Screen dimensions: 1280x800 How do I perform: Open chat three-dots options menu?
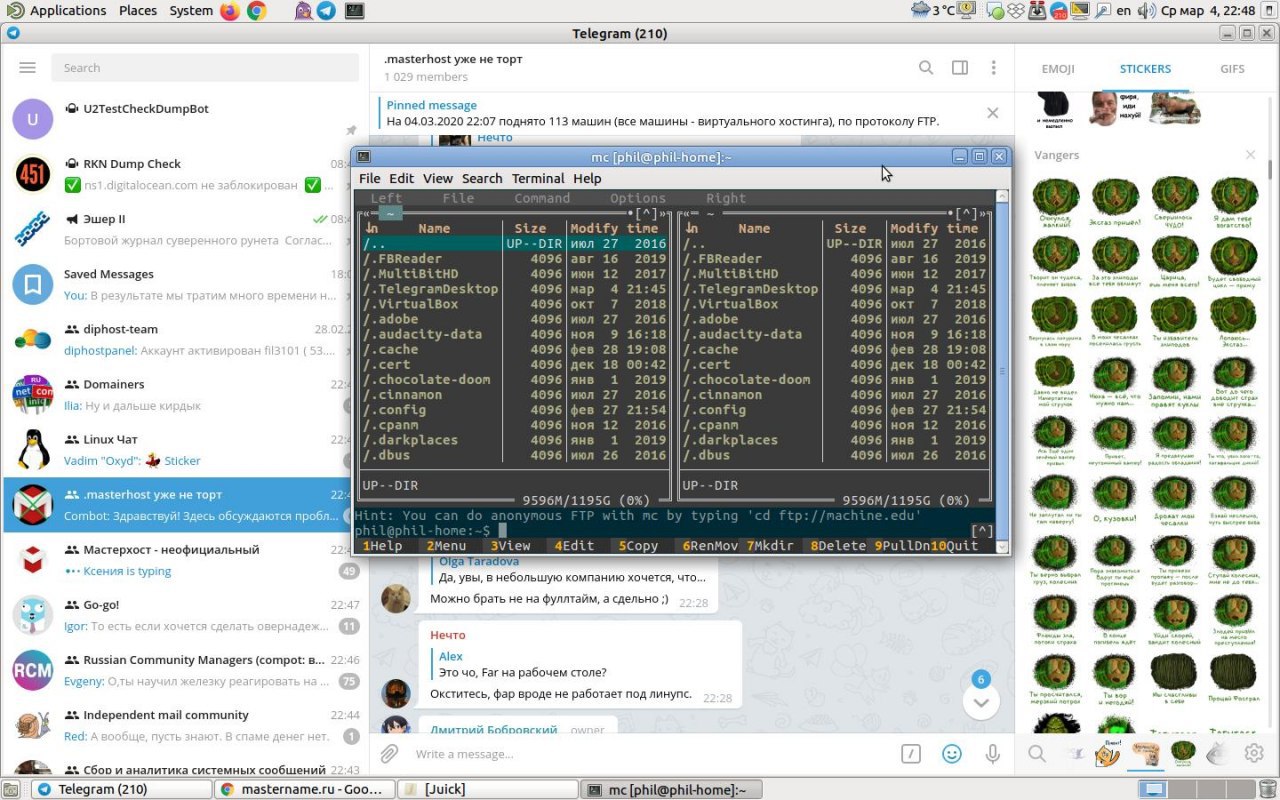[993, 68]
